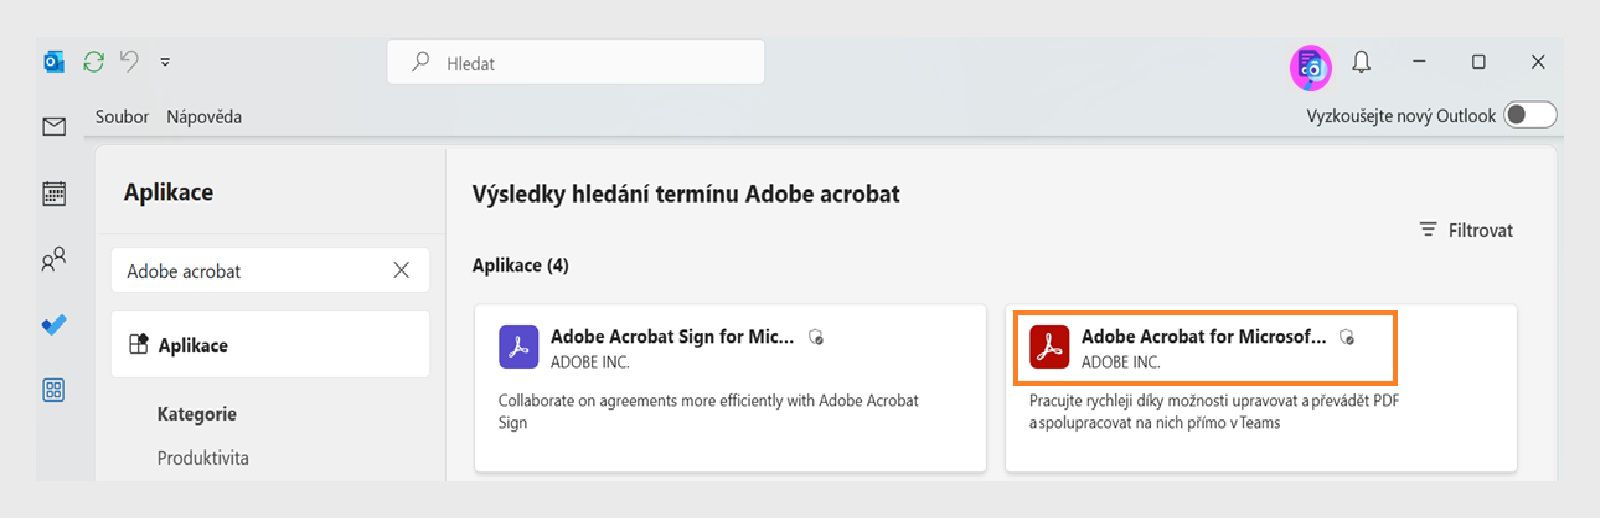The image size is (1600, 518).
Task: Open People contacts in the sidebar
Action: (54, 259)
